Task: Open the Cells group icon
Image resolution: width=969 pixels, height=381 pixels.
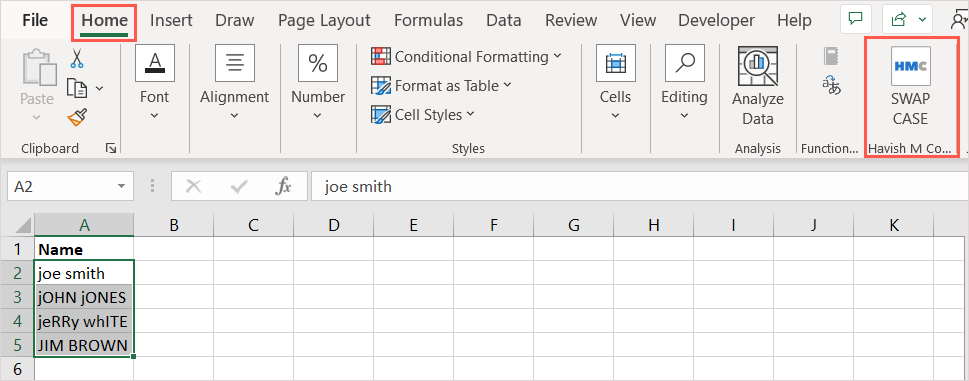Action: 616,63
